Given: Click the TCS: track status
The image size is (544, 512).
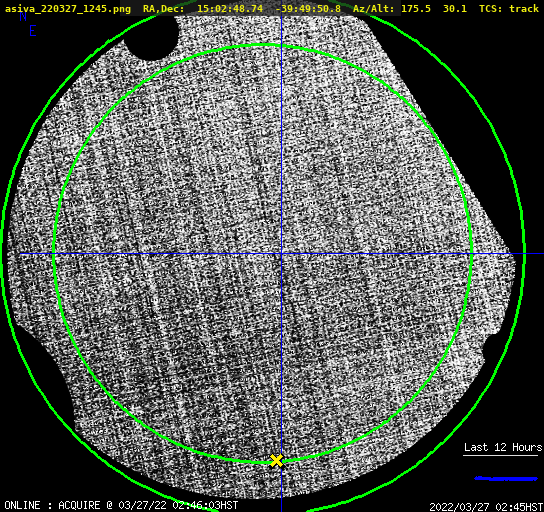Looking at the screenshot, I should tap(509, 8).
